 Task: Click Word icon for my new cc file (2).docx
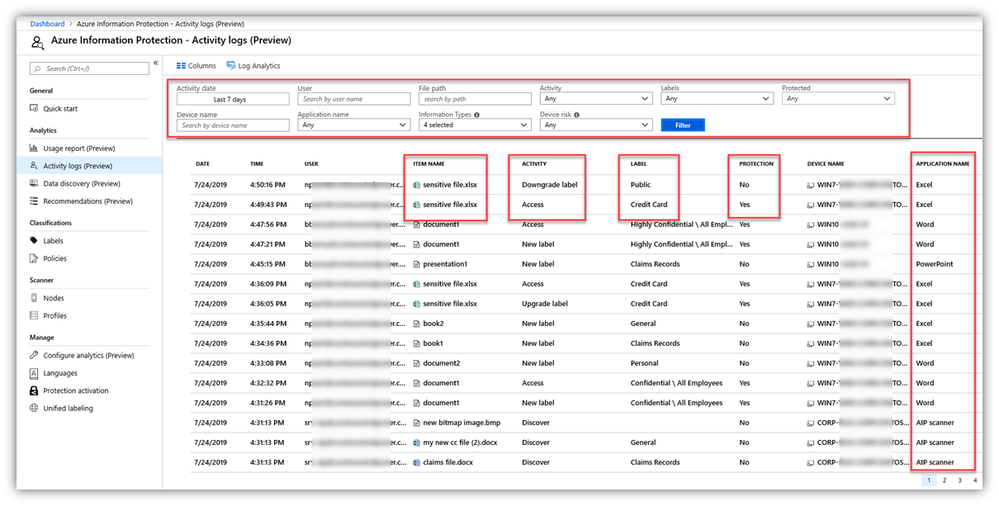click(x=417, y=442)
